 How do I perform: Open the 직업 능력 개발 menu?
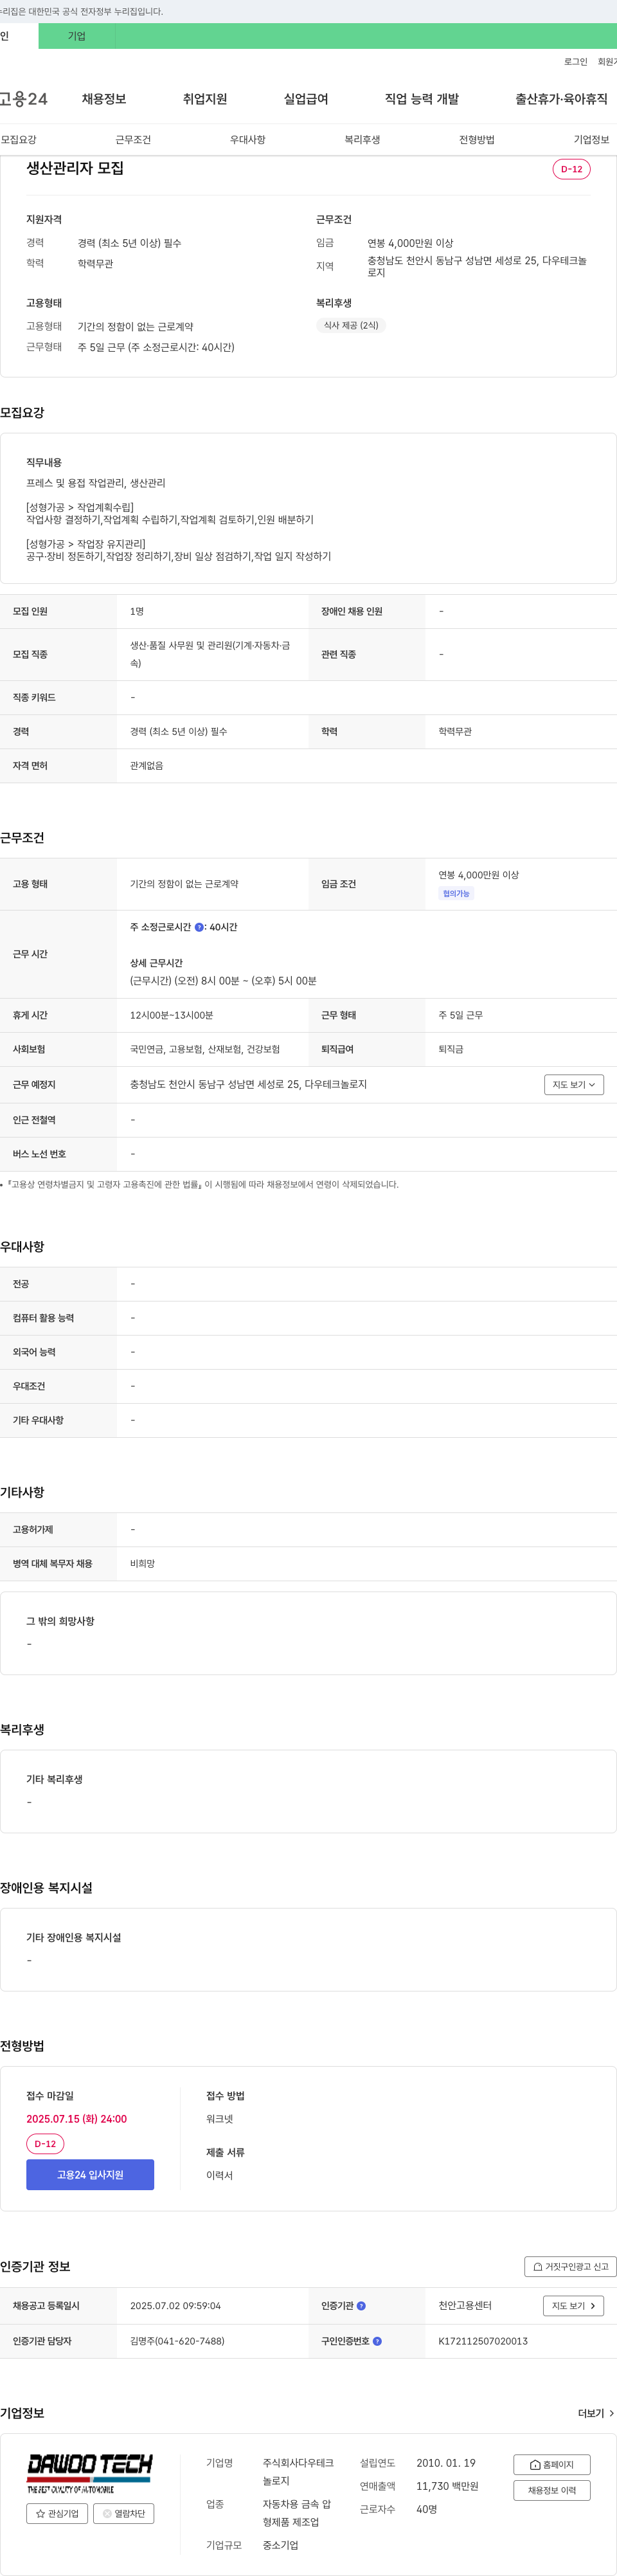(x=422, y=99)
